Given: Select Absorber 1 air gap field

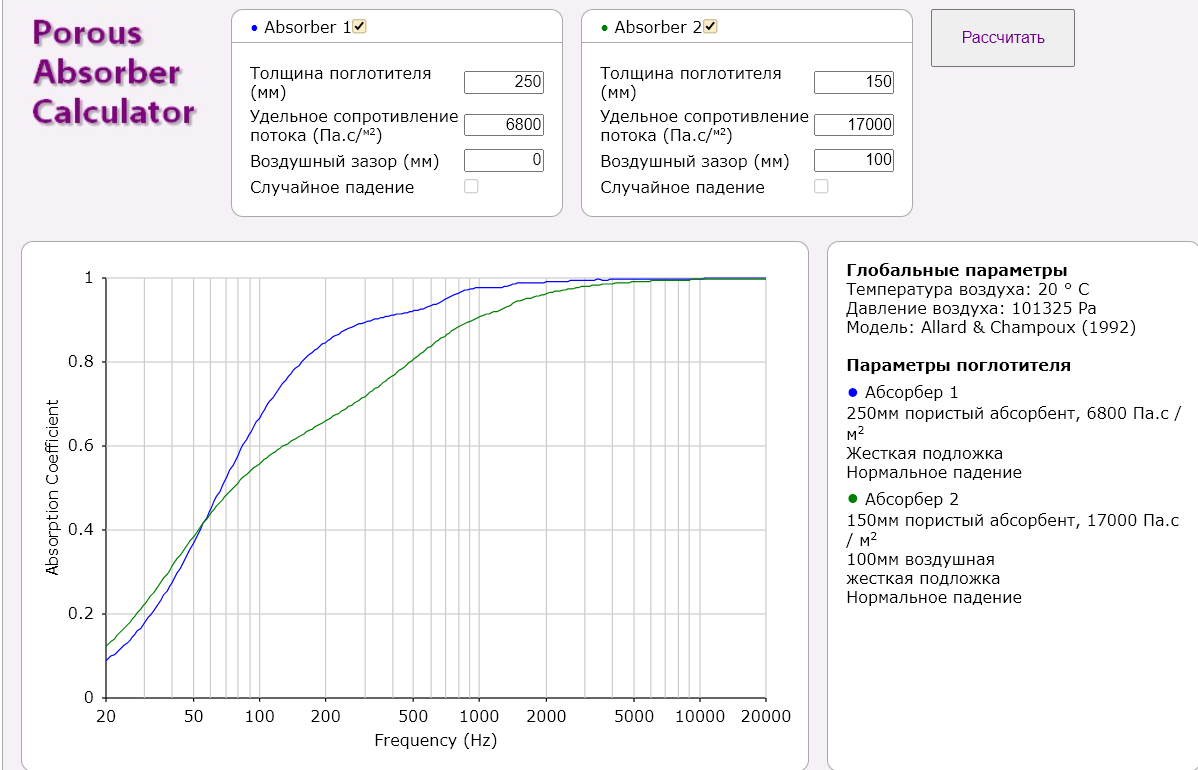Looking at the screenshot, I should 504,160.
